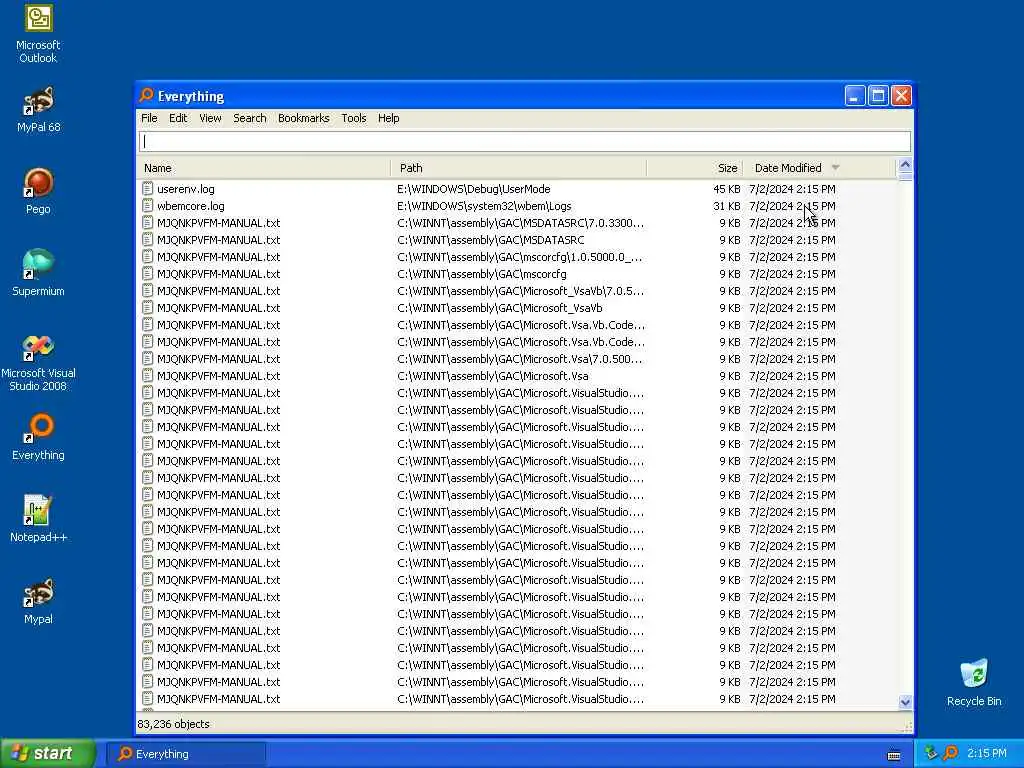Click the on-screen keyboard taskbar icon
Image resolution: width=1024 pixels, height=768 pixels.
coord(894,755)
